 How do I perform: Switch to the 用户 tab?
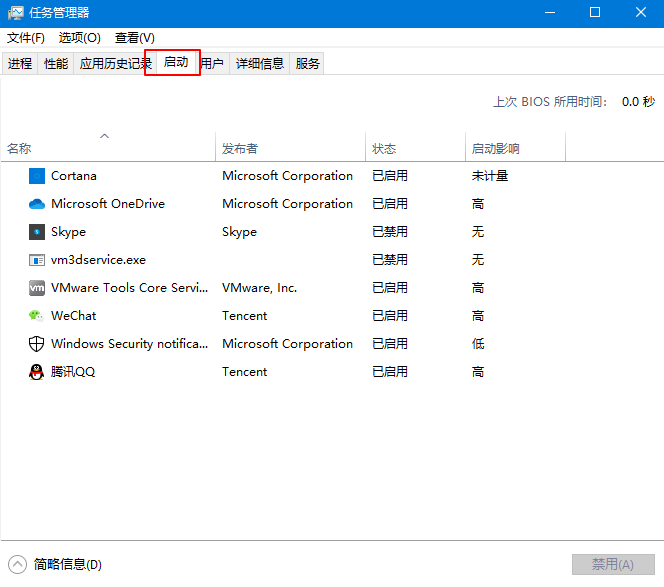pyautogui.click(x=213, y=64)
